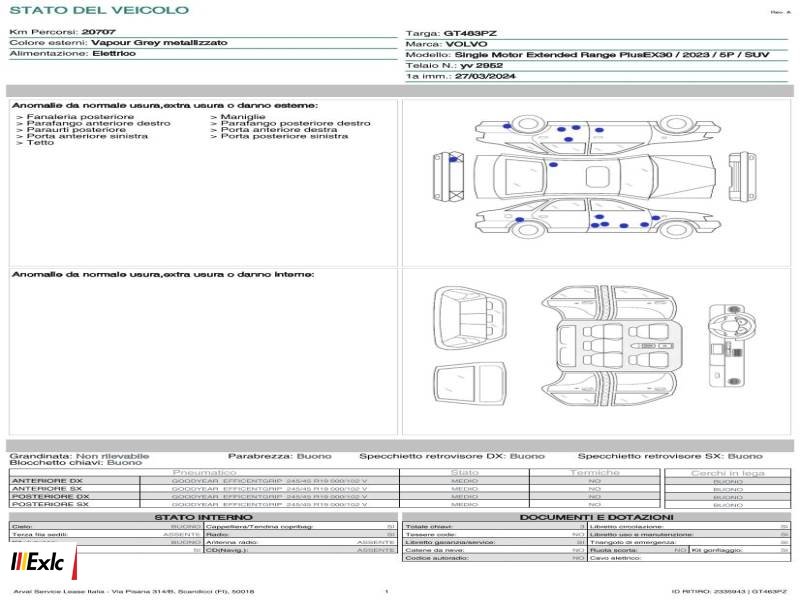Select 'Blocchetto chiavi: Buono' text
Image resolution: width=800 pixels, height=600 pixels.
pyautogui.click(x=76, y=462)
